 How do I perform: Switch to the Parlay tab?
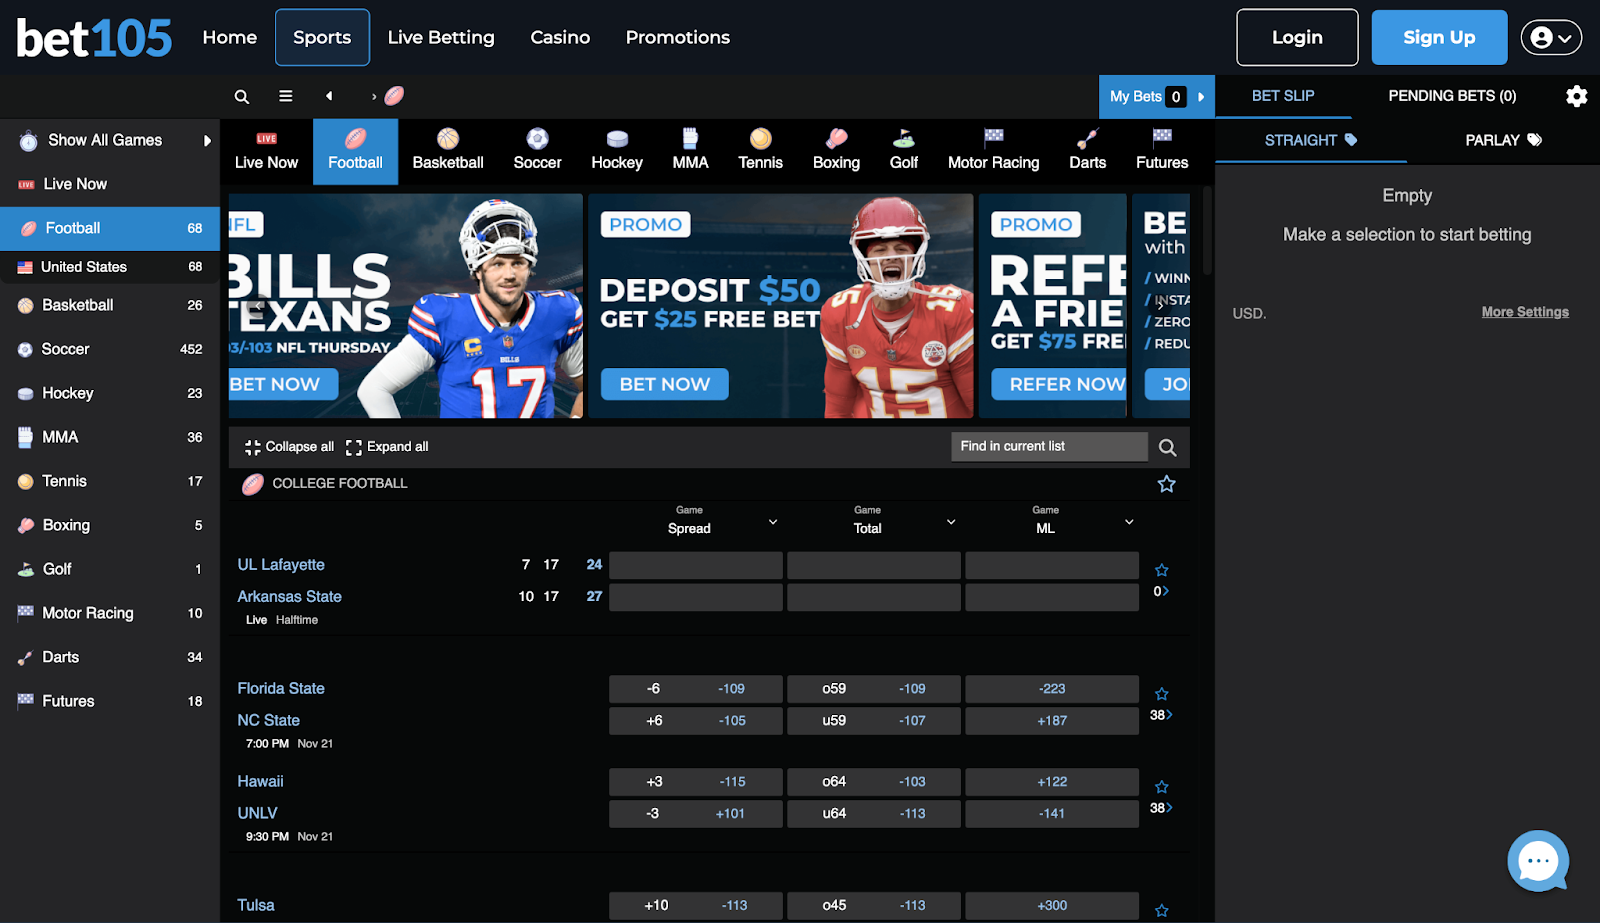pyautogui.click(x=1503, y=140)
